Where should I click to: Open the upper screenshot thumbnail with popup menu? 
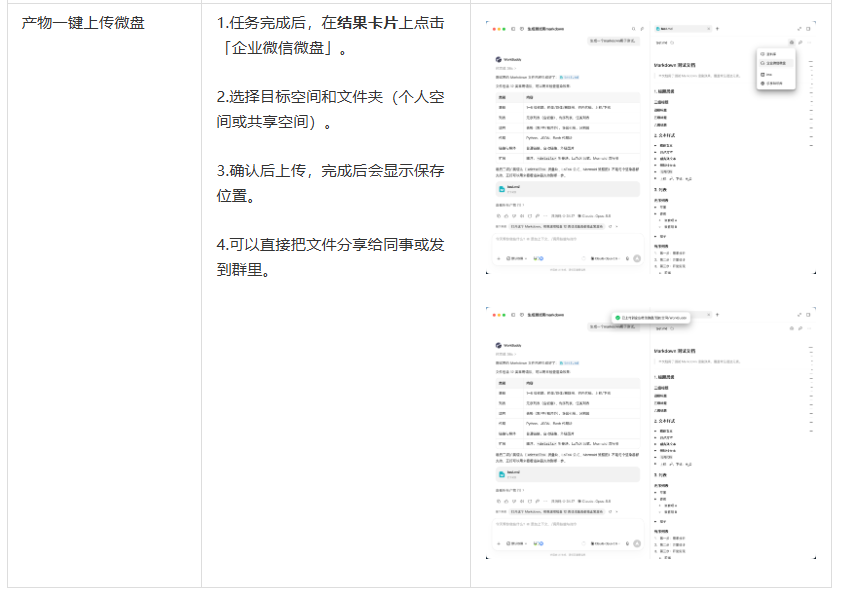[651, 148]
